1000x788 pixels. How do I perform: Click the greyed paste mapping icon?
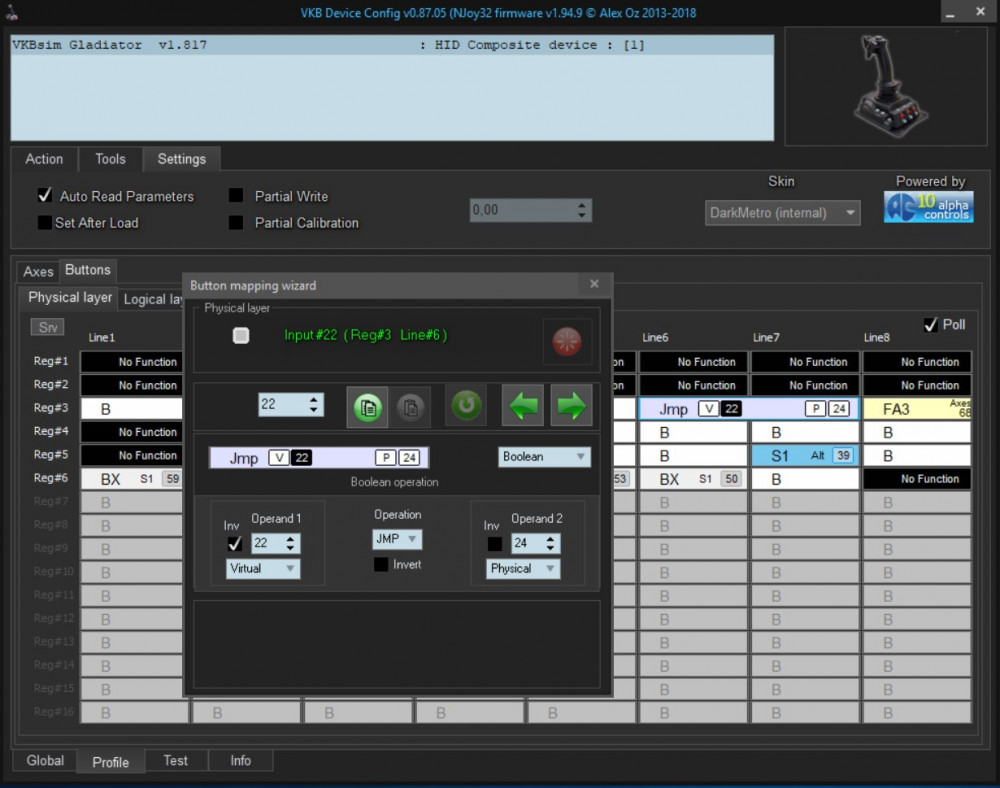click(x=411, y=406)
